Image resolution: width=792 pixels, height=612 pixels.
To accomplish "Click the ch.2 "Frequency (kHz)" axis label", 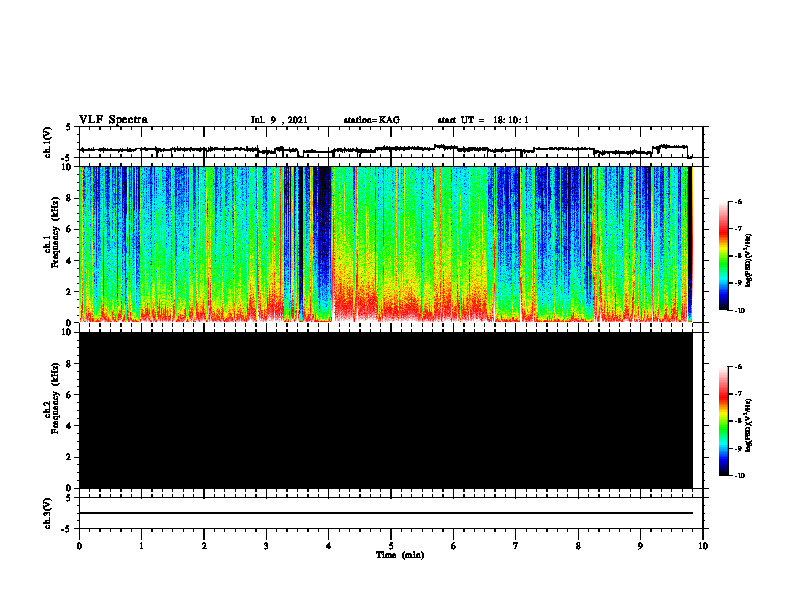I will click(55, 398).
